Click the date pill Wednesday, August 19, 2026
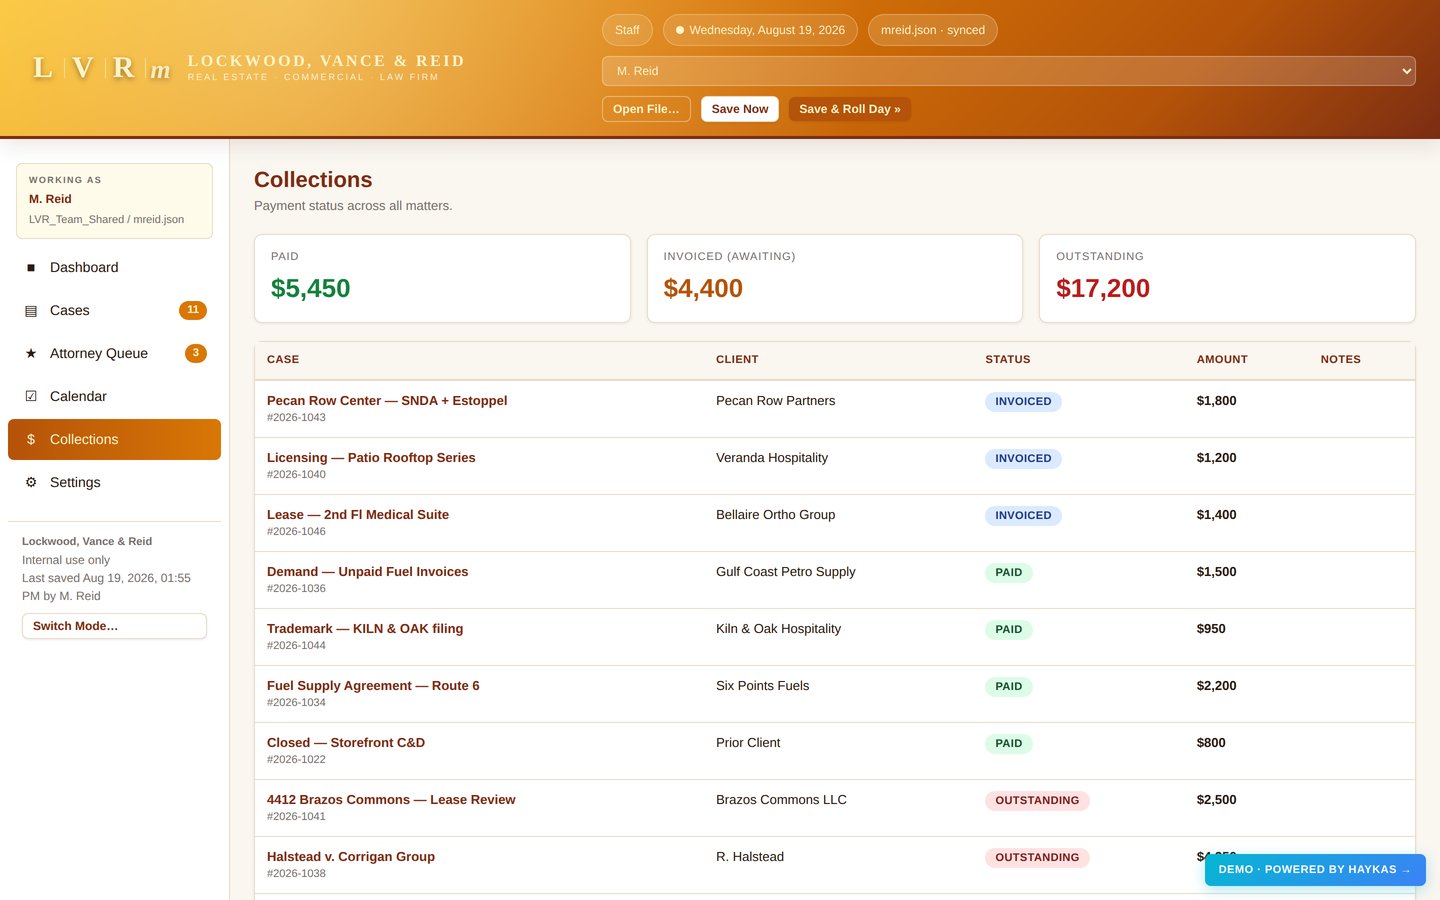The width and height of the screenshot is (1440, 900). click(760, 30)
